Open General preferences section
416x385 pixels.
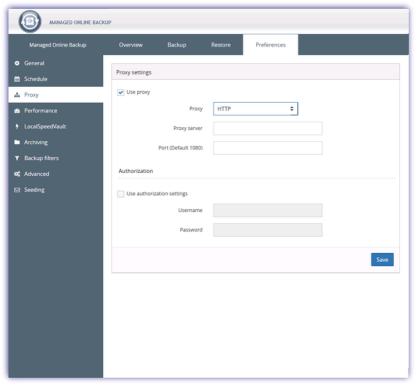tap(56, 63)
